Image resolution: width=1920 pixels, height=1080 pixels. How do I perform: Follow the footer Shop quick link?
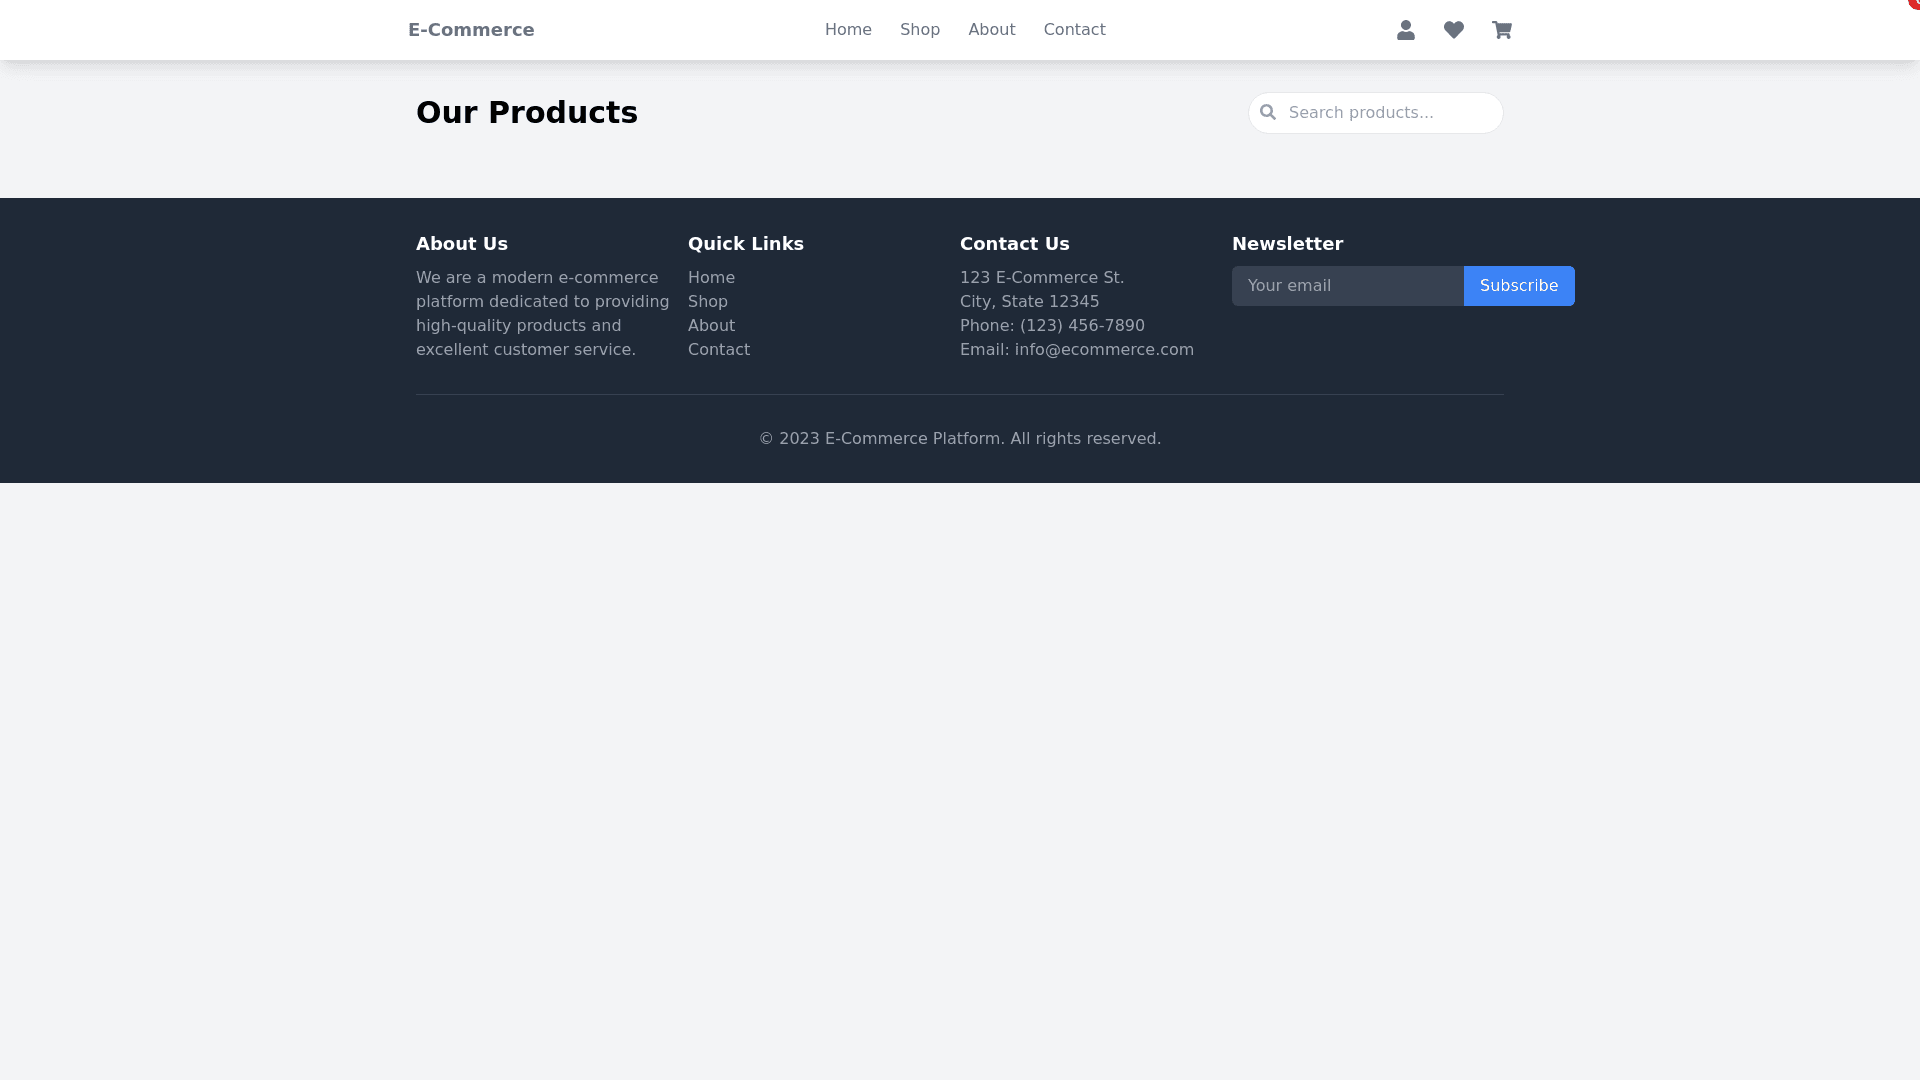708,302
